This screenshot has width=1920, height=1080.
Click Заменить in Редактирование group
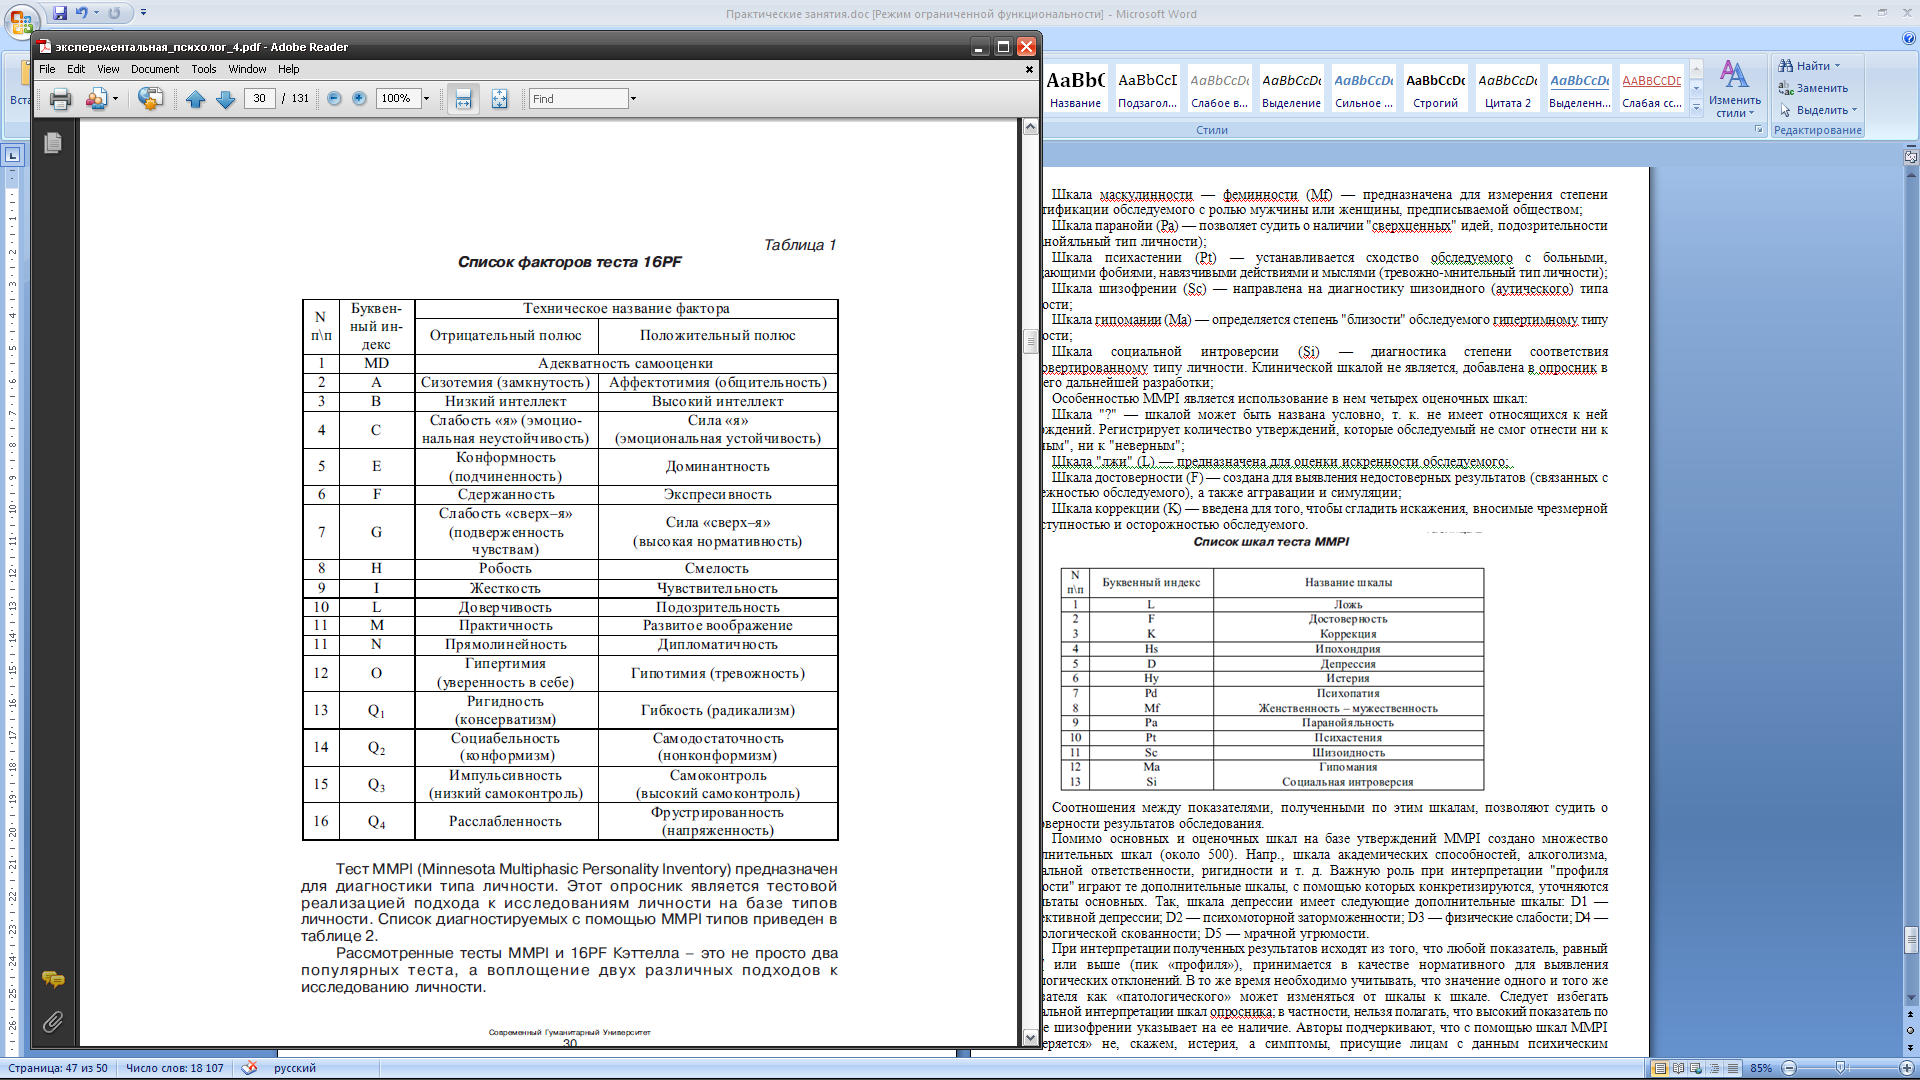point(1813,88)
